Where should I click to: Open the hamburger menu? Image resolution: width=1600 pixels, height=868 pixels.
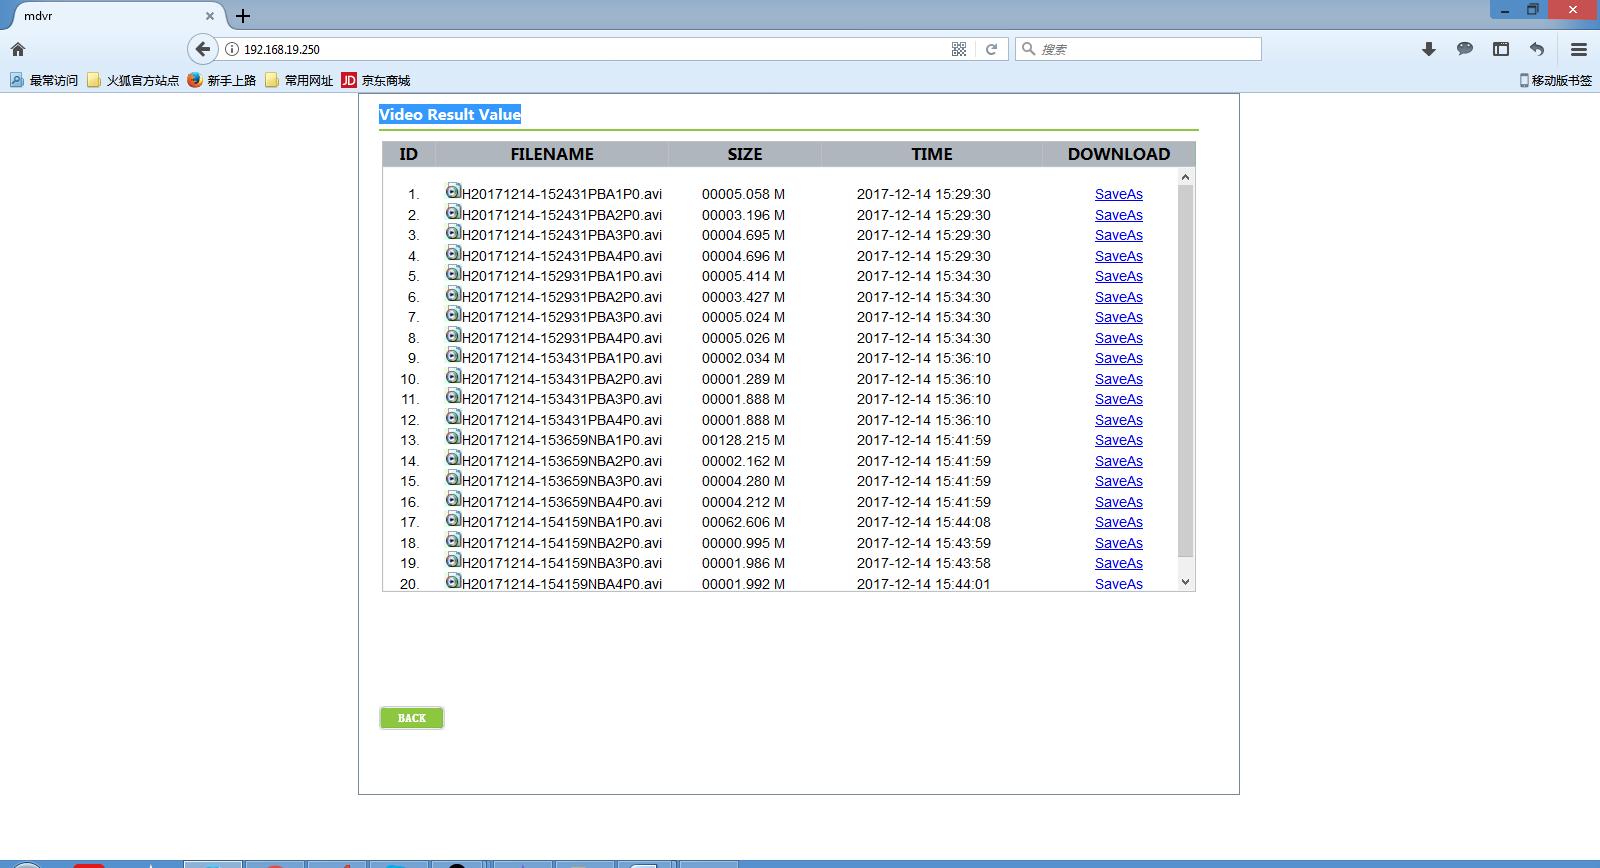pos(1579,49)
